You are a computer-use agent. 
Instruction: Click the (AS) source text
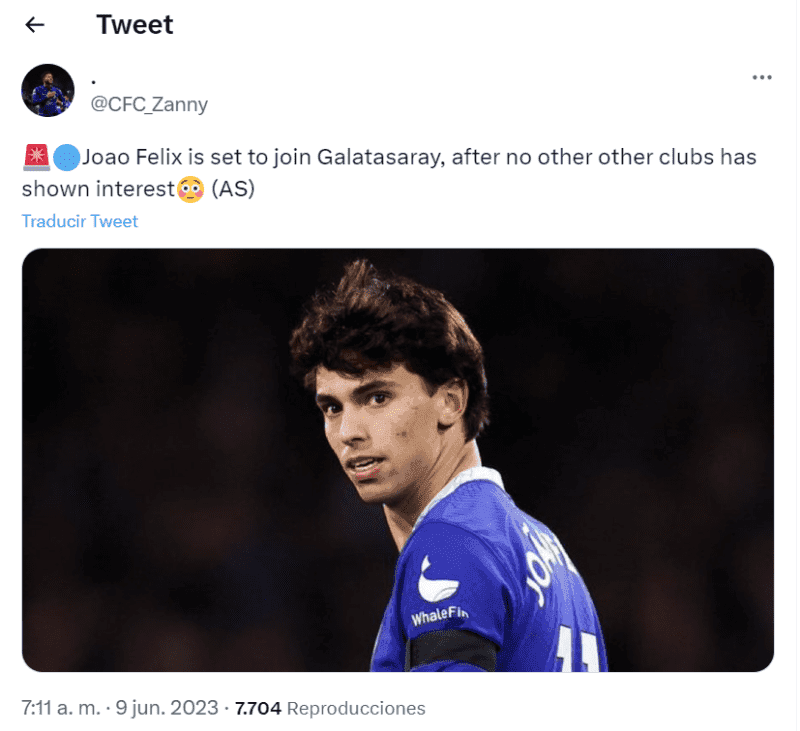232,188
